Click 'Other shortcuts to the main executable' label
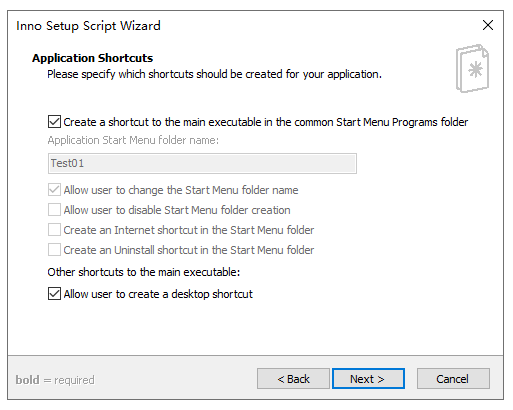Viewport: 513px width, 410px height. 144,272
